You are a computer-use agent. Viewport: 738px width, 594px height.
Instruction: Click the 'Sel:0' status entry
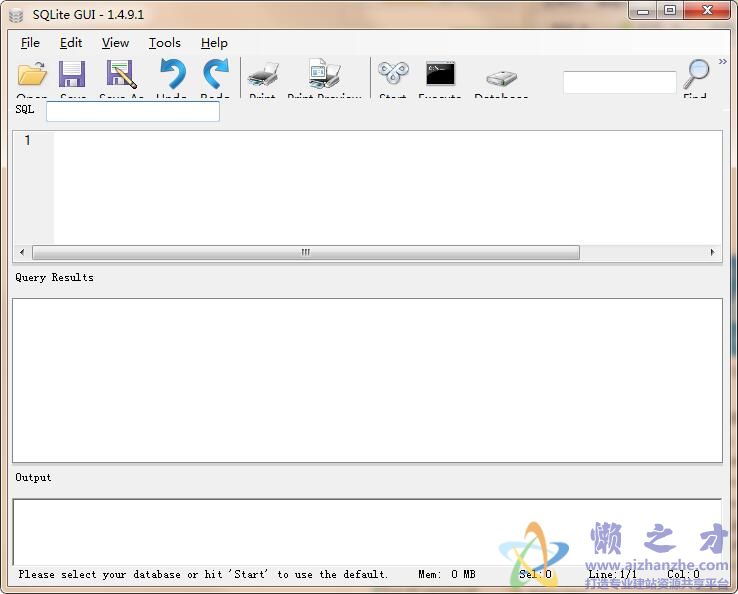[535, 574]
